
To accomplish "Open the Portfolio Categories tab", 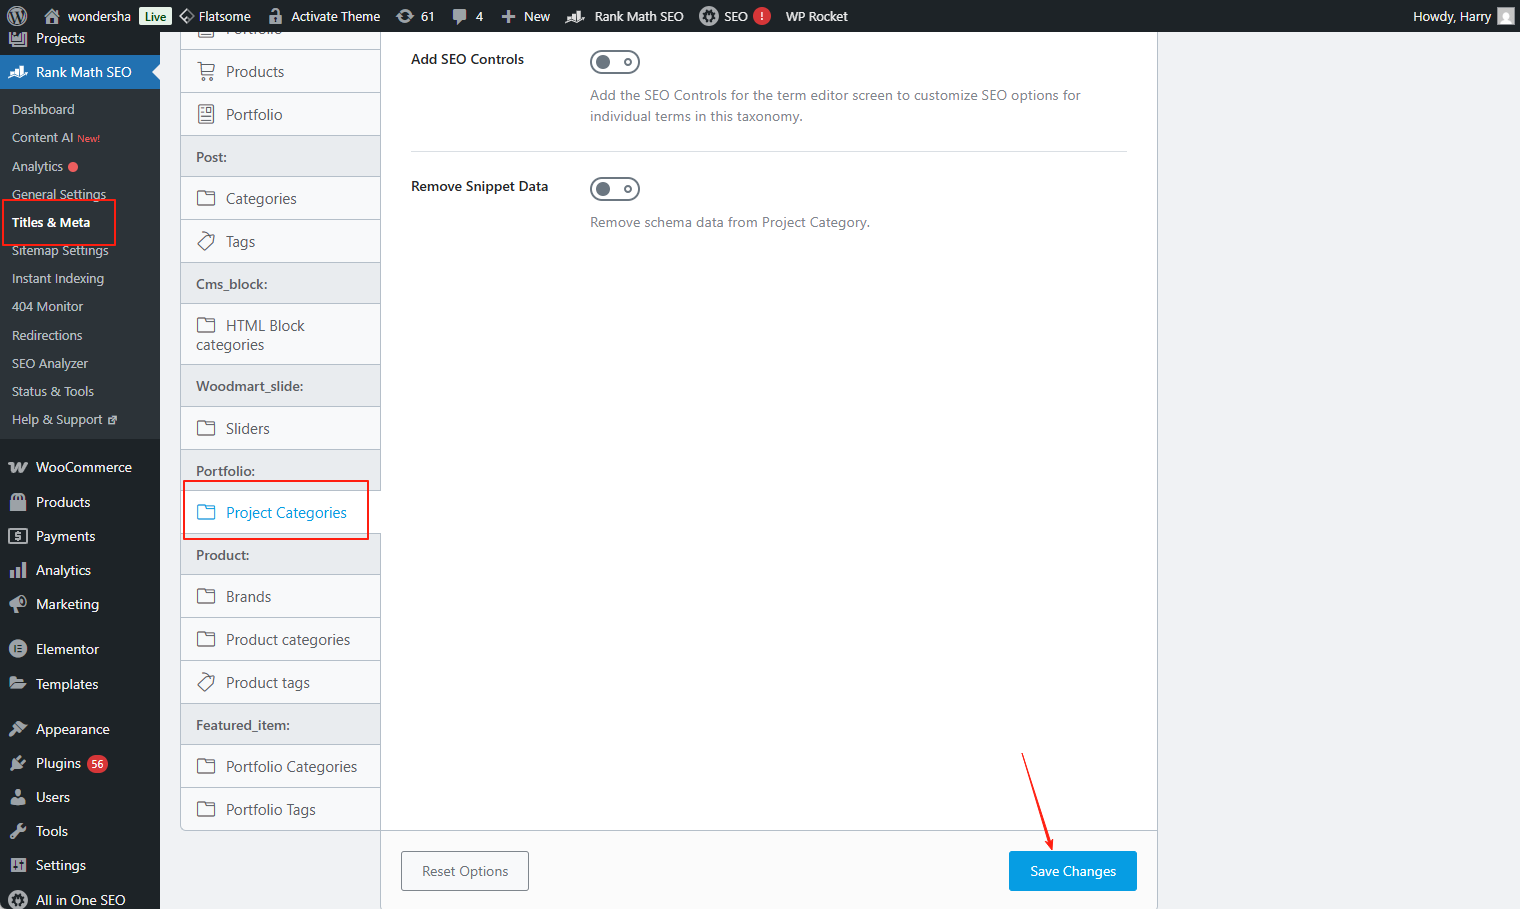I will pyautogui.click(x=280, y=766).
